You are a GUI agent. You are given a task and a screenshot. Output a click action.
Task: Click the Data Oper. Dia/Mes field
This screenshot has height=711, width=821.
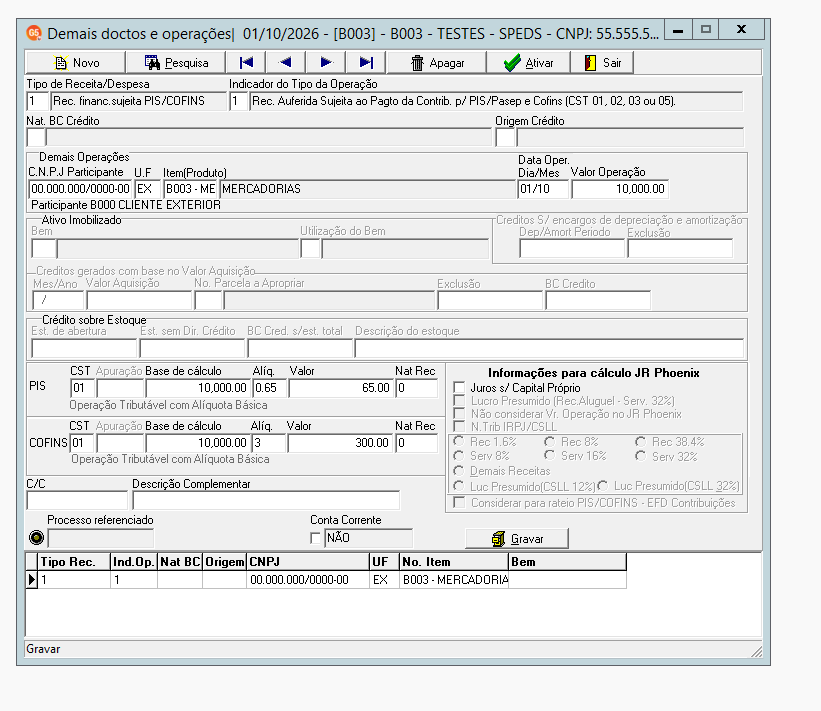click(543, 189)
